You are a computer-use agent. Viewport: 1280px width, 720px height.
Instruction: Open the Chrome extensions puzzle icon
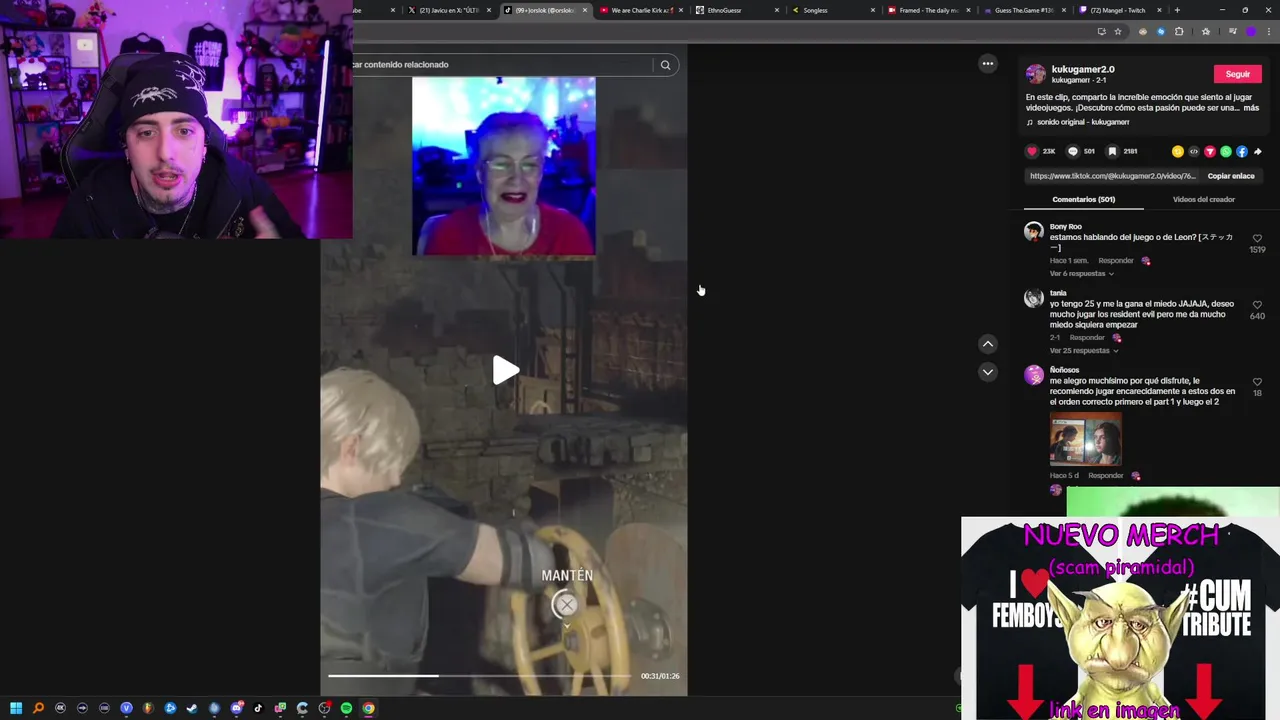[x=1179, y=31]
